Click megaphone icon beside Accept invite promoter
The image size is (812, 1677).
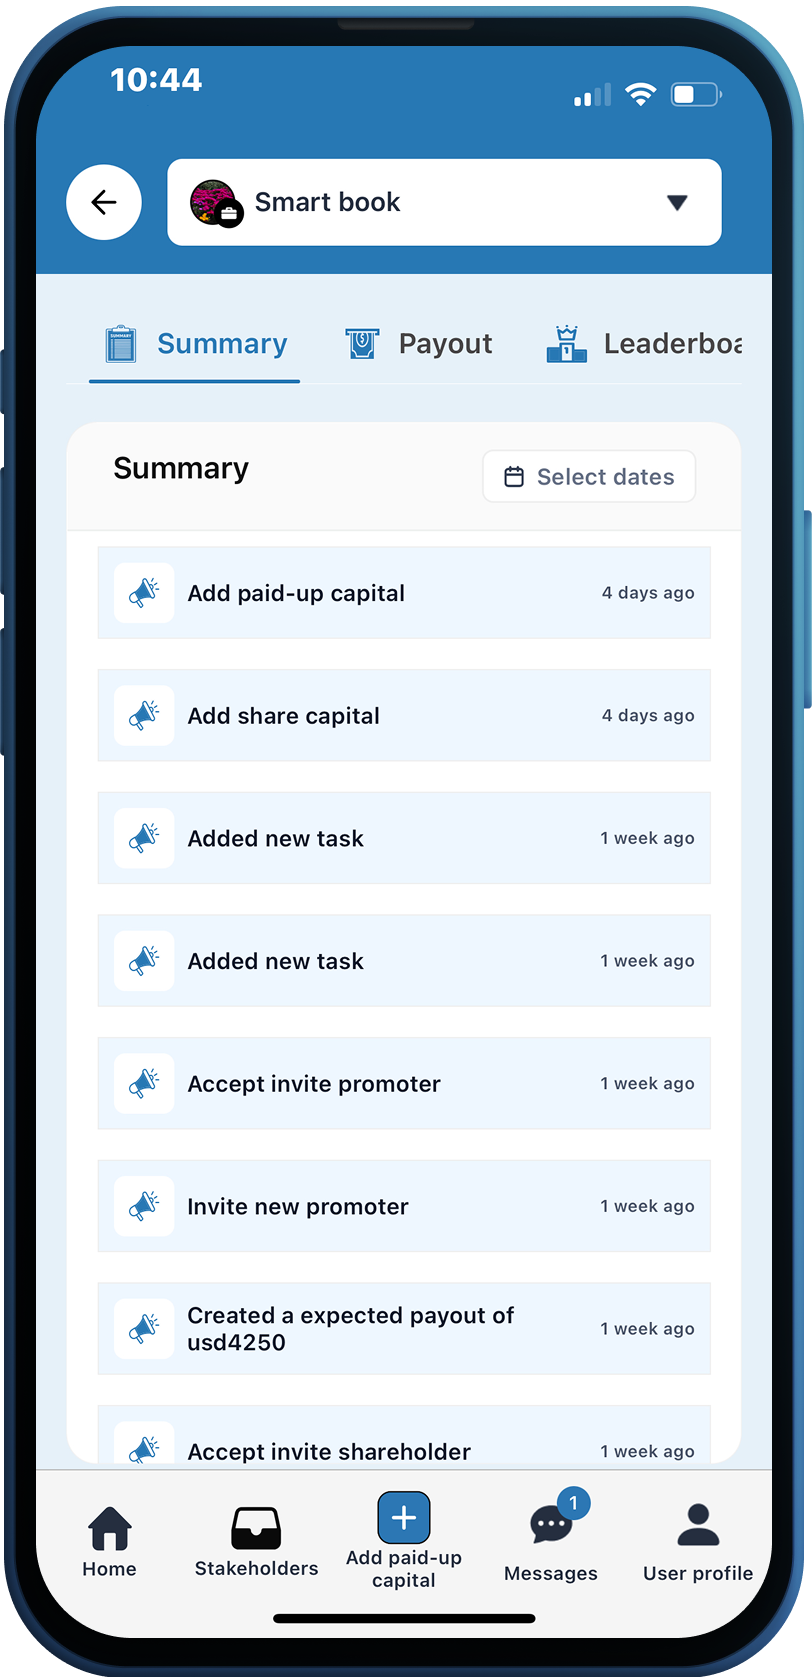(144, 1084)
